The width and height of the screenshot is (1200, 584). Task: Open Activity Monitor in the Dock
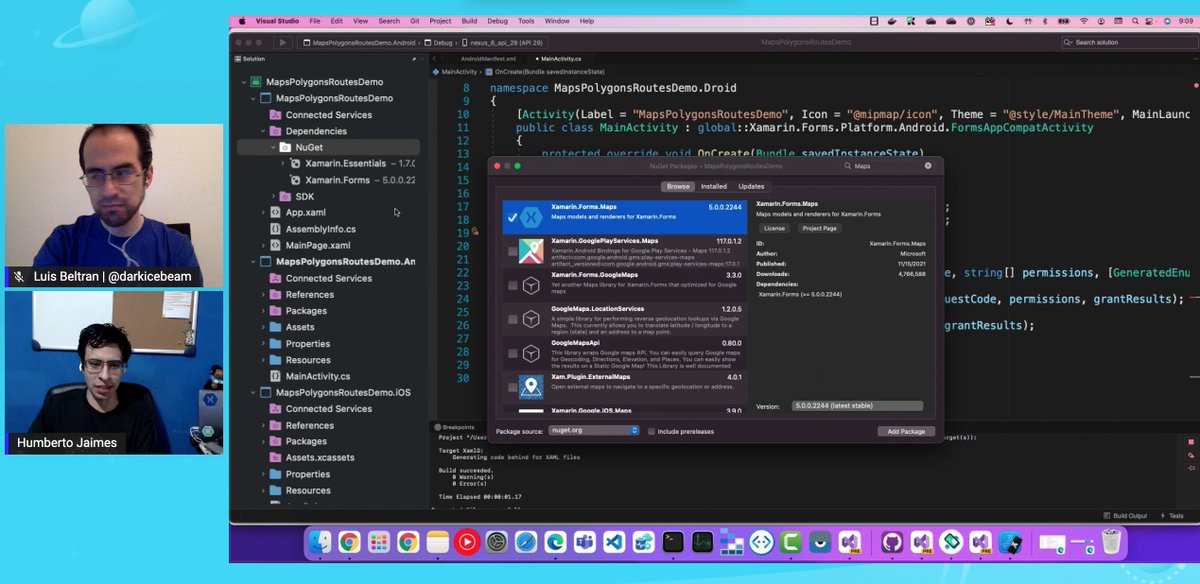(x=703, y=542)
